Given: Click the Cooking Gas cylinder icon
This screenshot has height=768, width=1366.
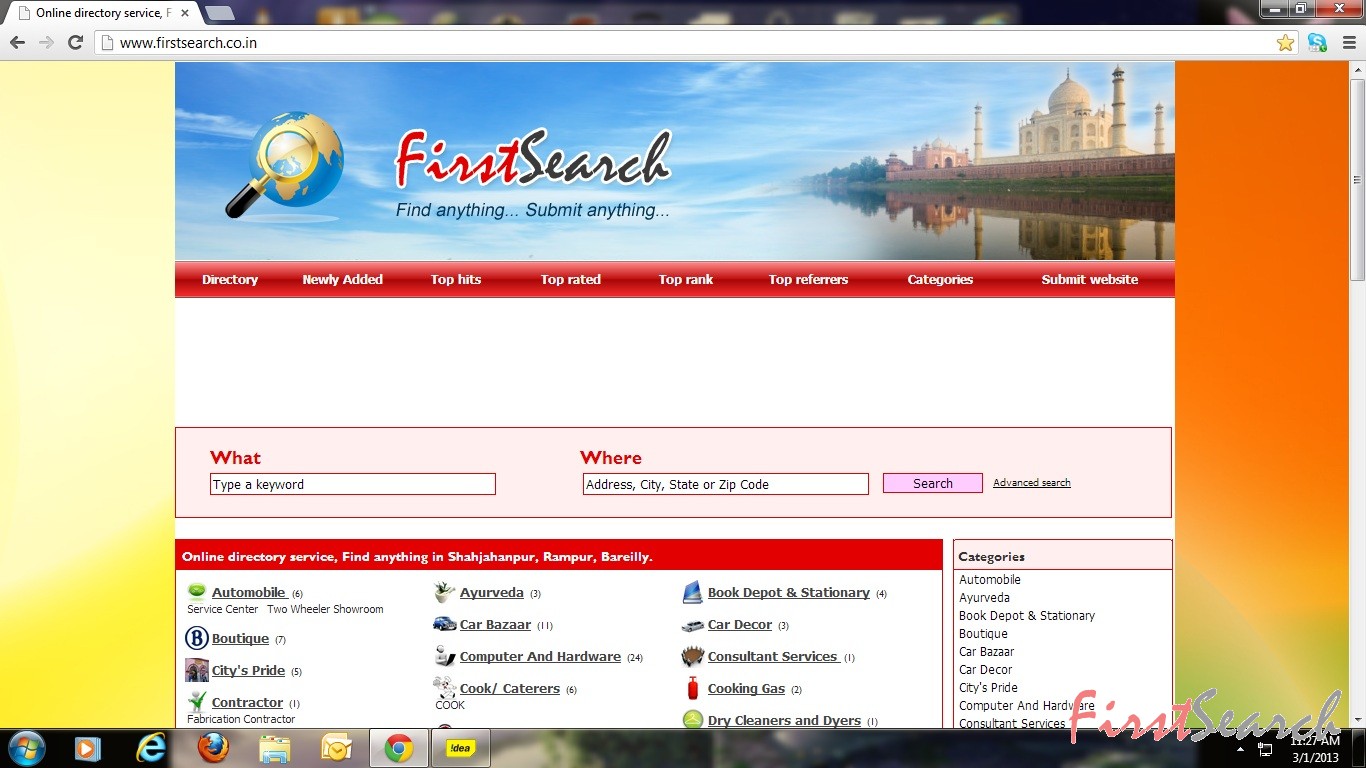Looking at the screenshot, I should tap(693, 688).
